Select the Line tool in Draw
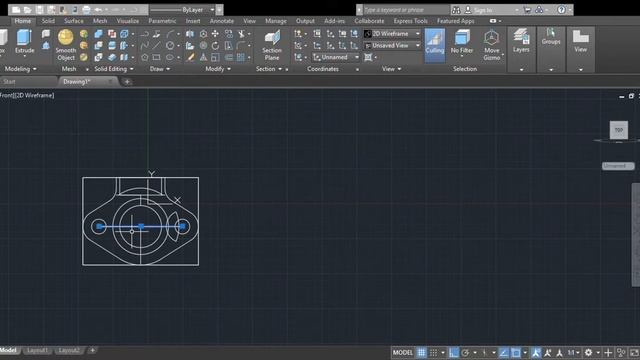640x360 pixels. point(157,46)
